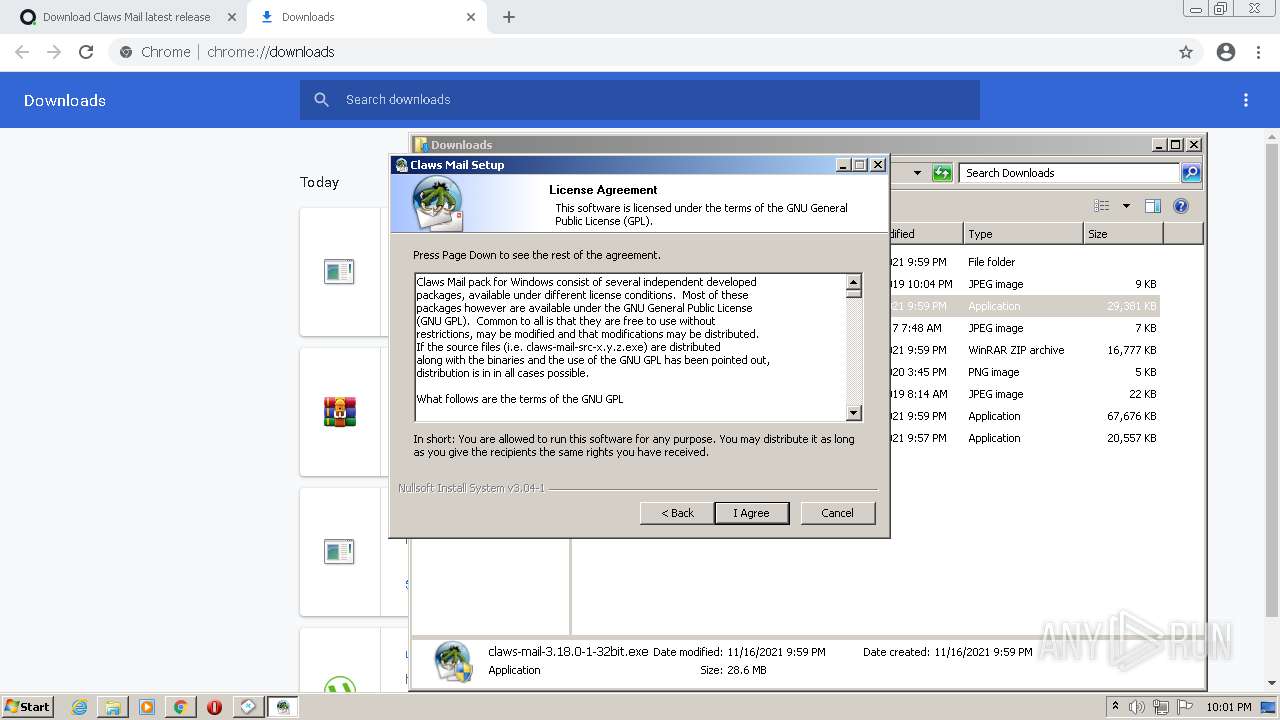This screenshot has width=1280, height=720.
Task: Sort Explorer files by Type column
Action: click(x=1023, y=234)
